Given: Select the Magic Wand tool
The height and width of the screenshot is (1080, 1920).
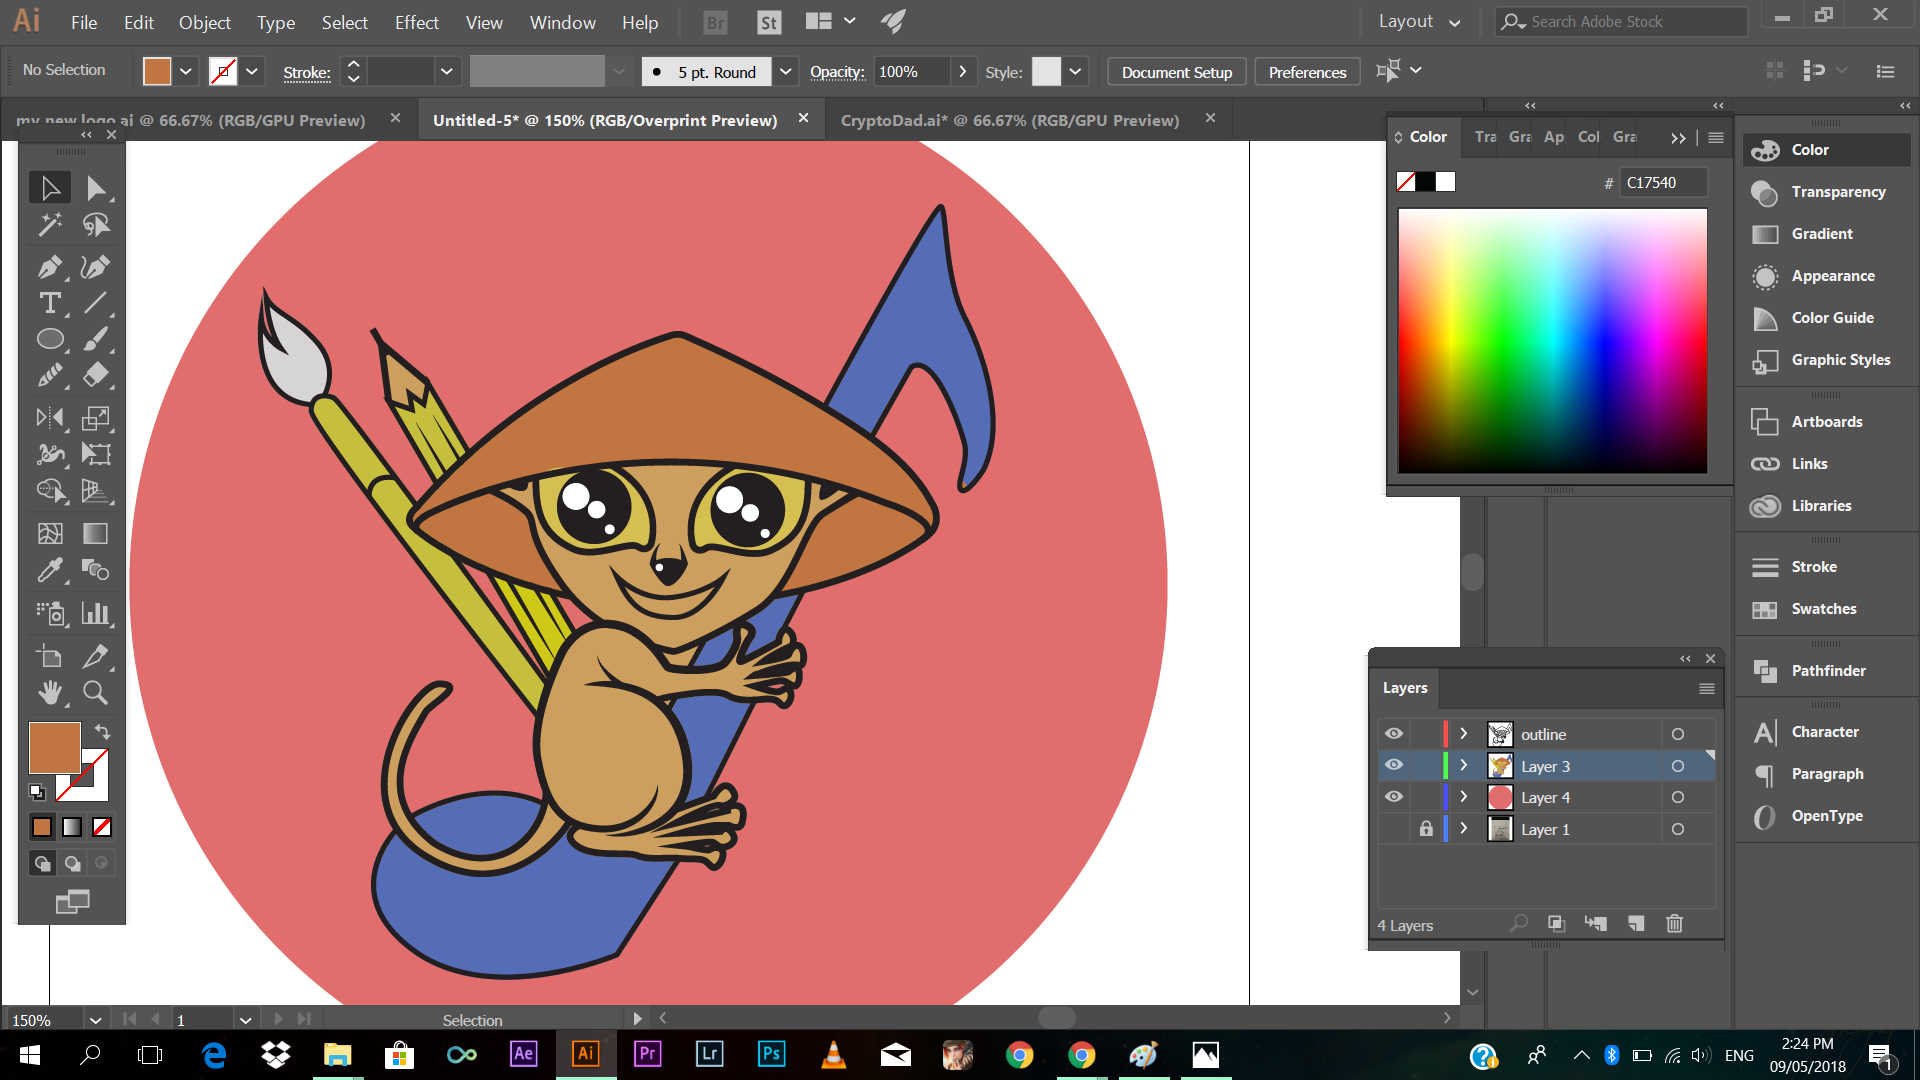Looking at the screenshot, I should click(49, 225).
